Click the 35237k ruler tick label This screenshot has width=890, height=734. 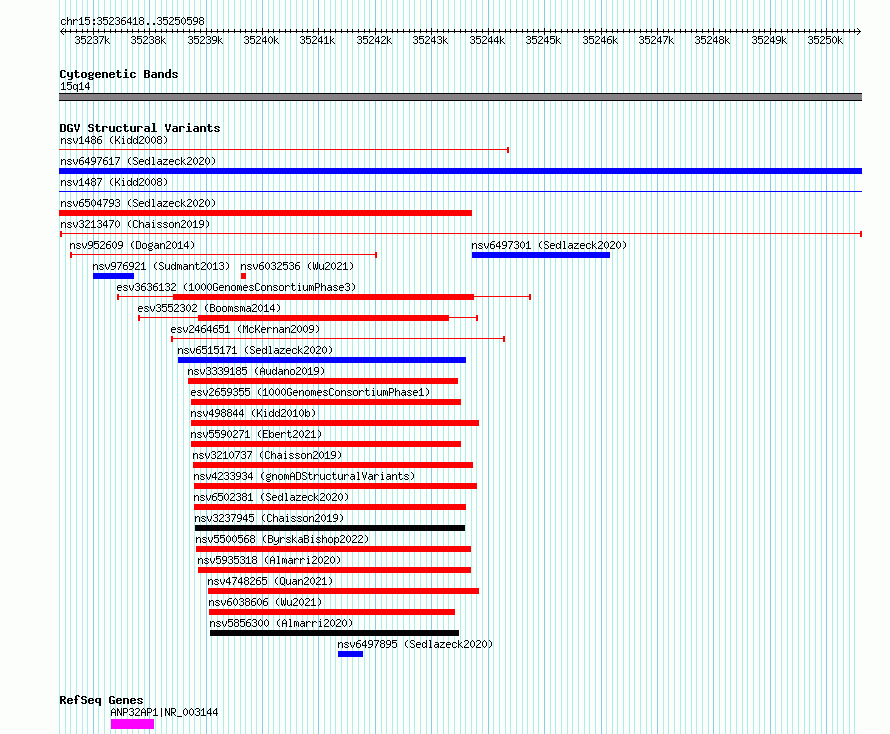click(x=92, y=40)
